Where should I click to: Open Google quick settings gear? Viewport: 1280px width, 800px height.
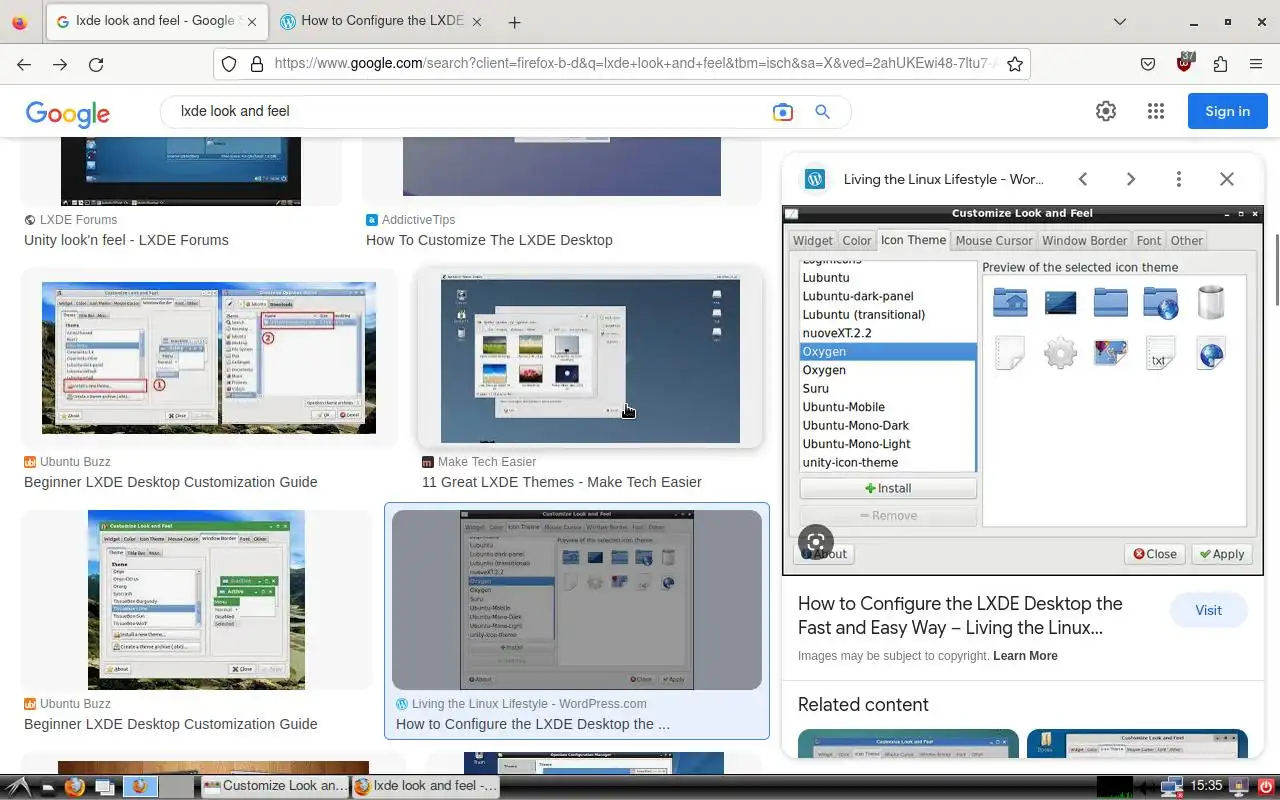(1106, 111)
